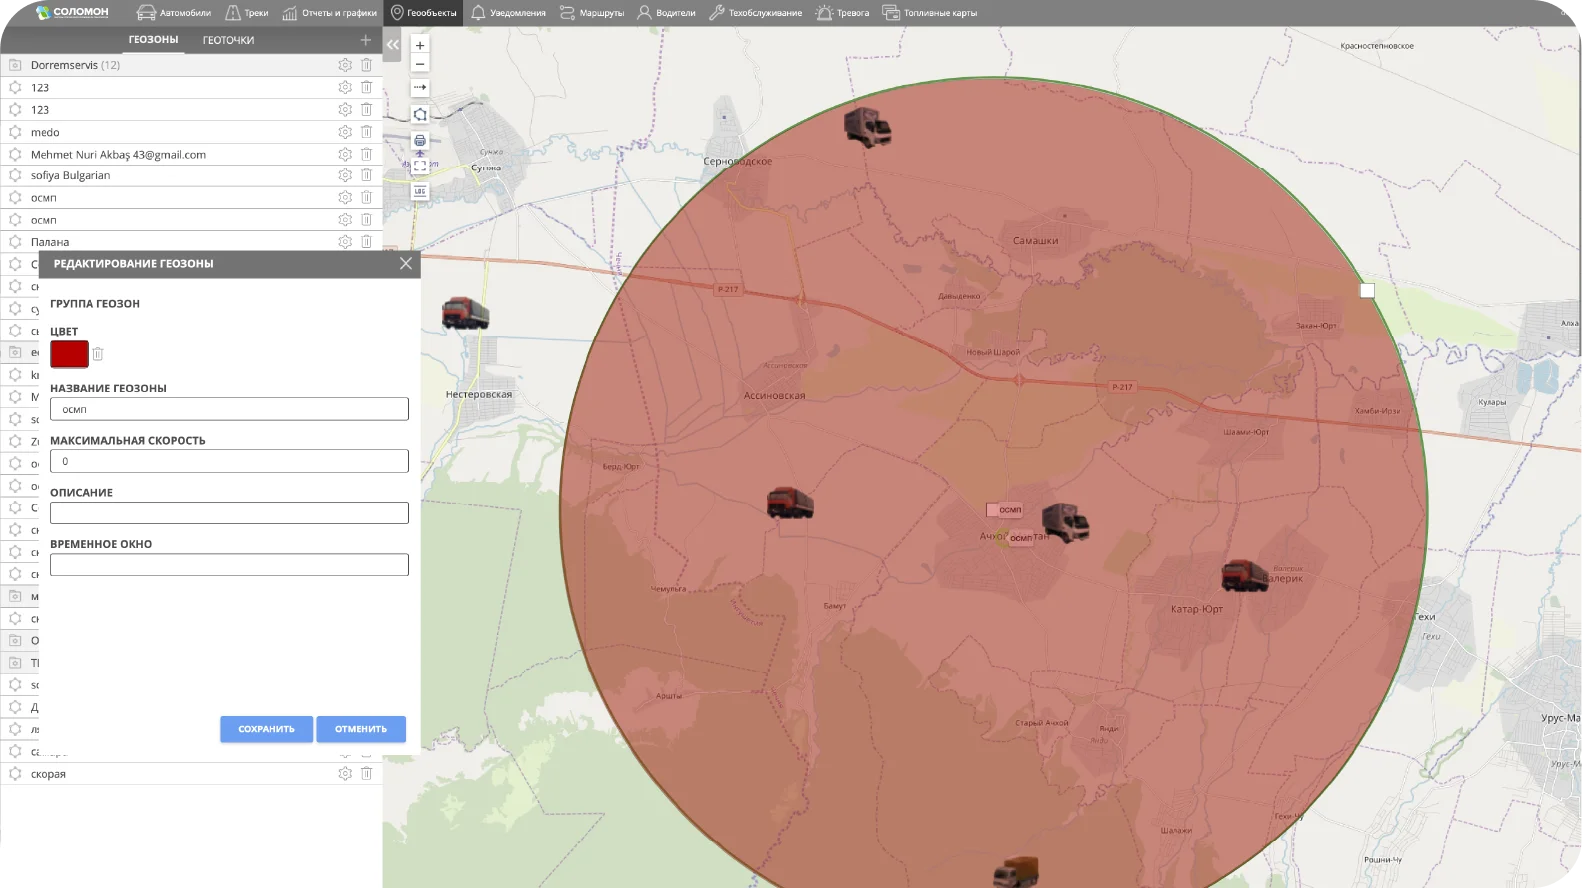The width and height of the screenshot is (1582, 888).
Task: Delete the medo geozone
Action: (x=366, y=132)
